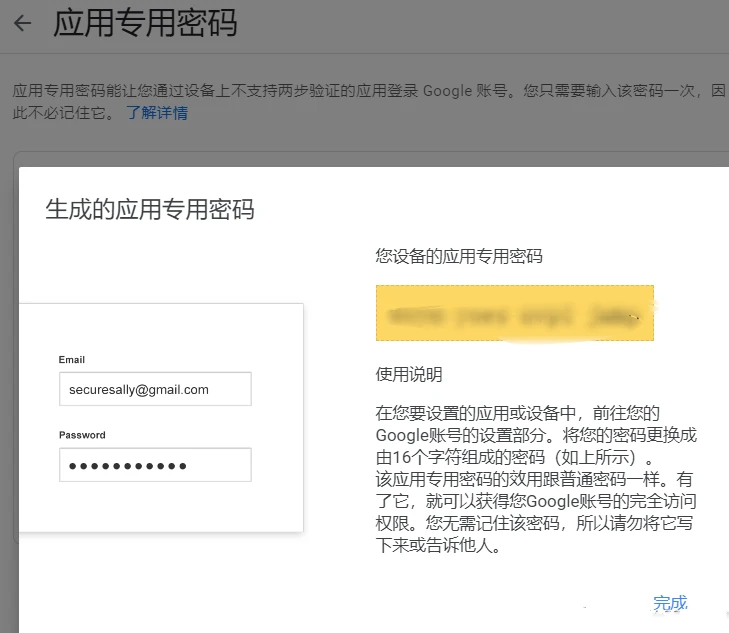Click the 应用专用密码 page title

(x=145, y=23)
